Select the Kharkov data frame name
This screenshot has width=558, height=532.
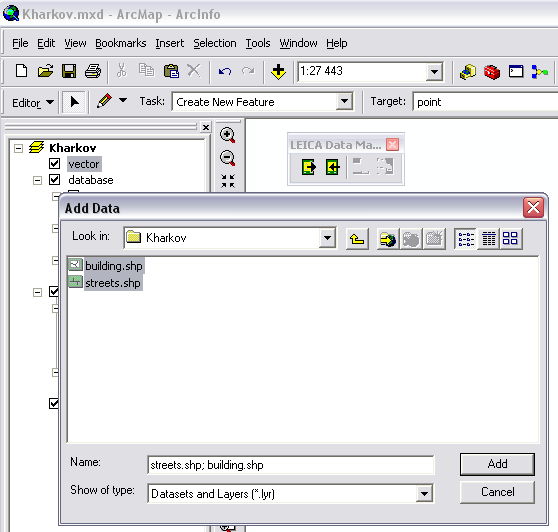(x=73, y=148)
